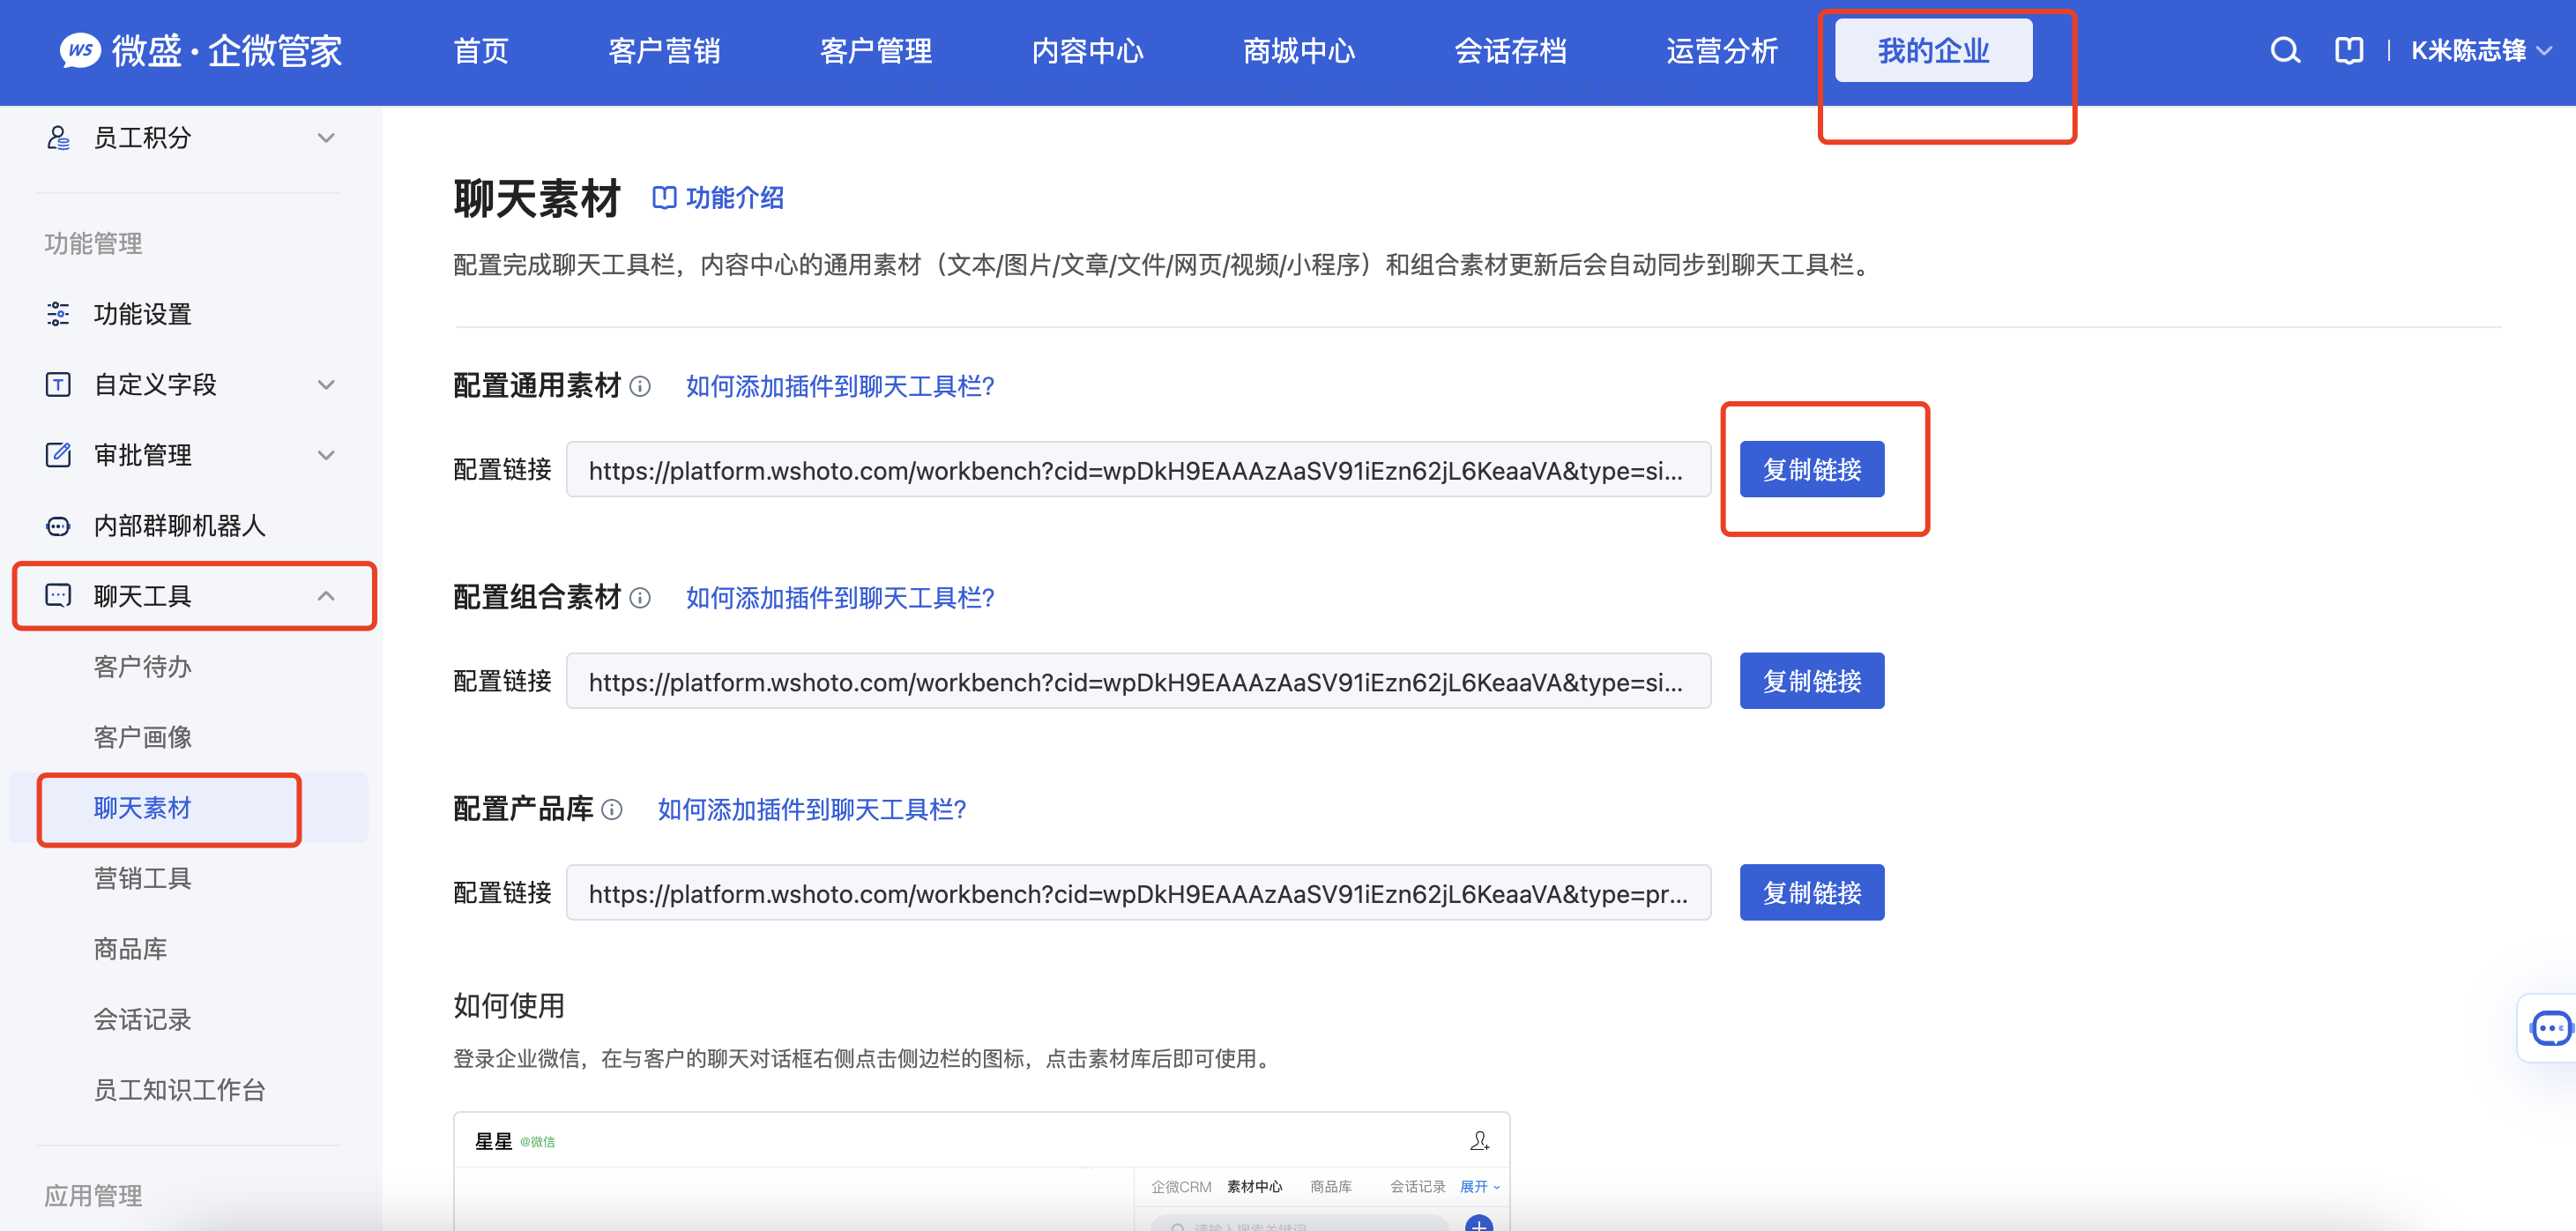Screen dimensions: 2576x1231
Task: Open the help book icon in header
Action: tap(2349, 50)
